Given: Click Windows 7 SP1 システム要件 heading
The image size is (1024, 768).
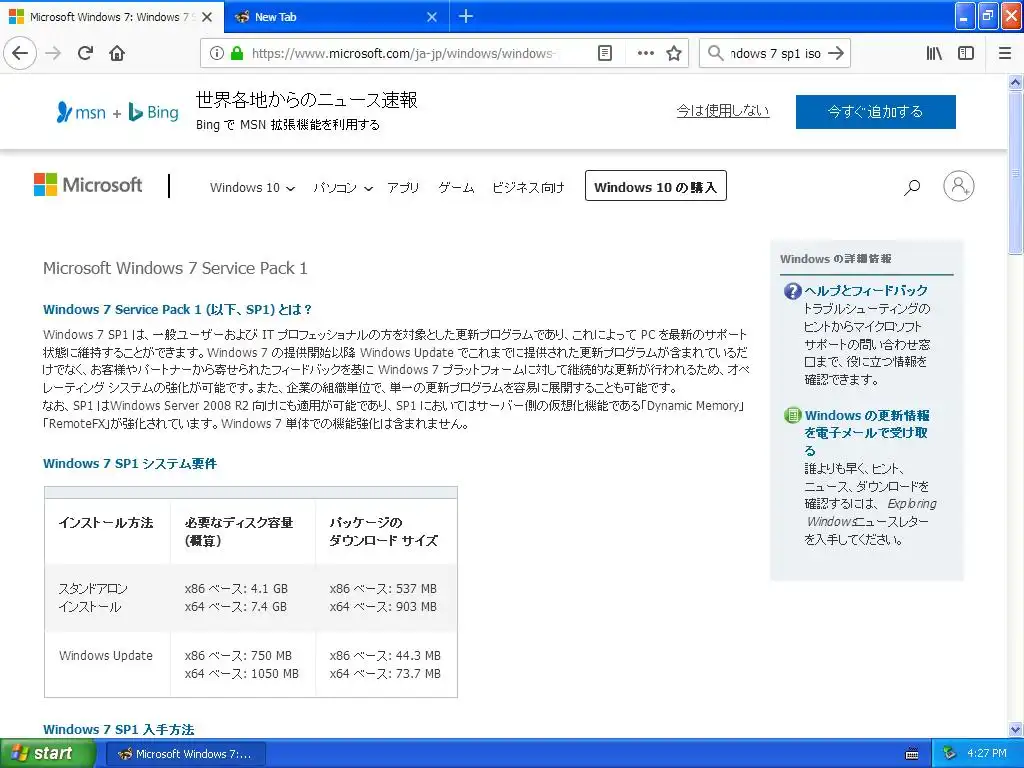Looking at the screenshot, I should [130, 464].
